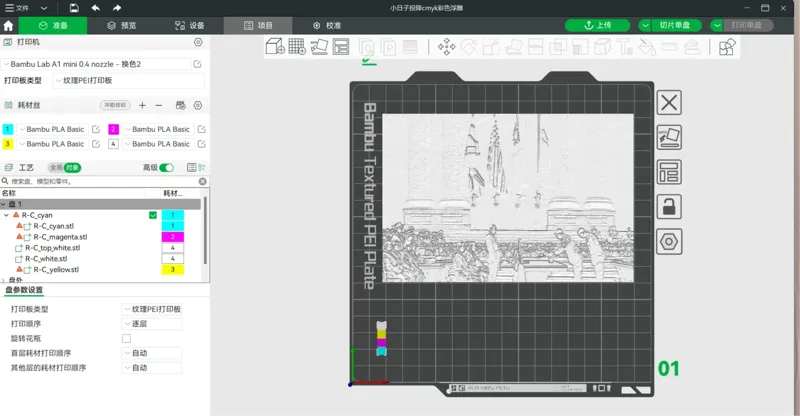Screen dimensions: 800x416
Task: Open filament 2 Bambu PLA Basic dropdown
Action: click(x=158, y=129)
